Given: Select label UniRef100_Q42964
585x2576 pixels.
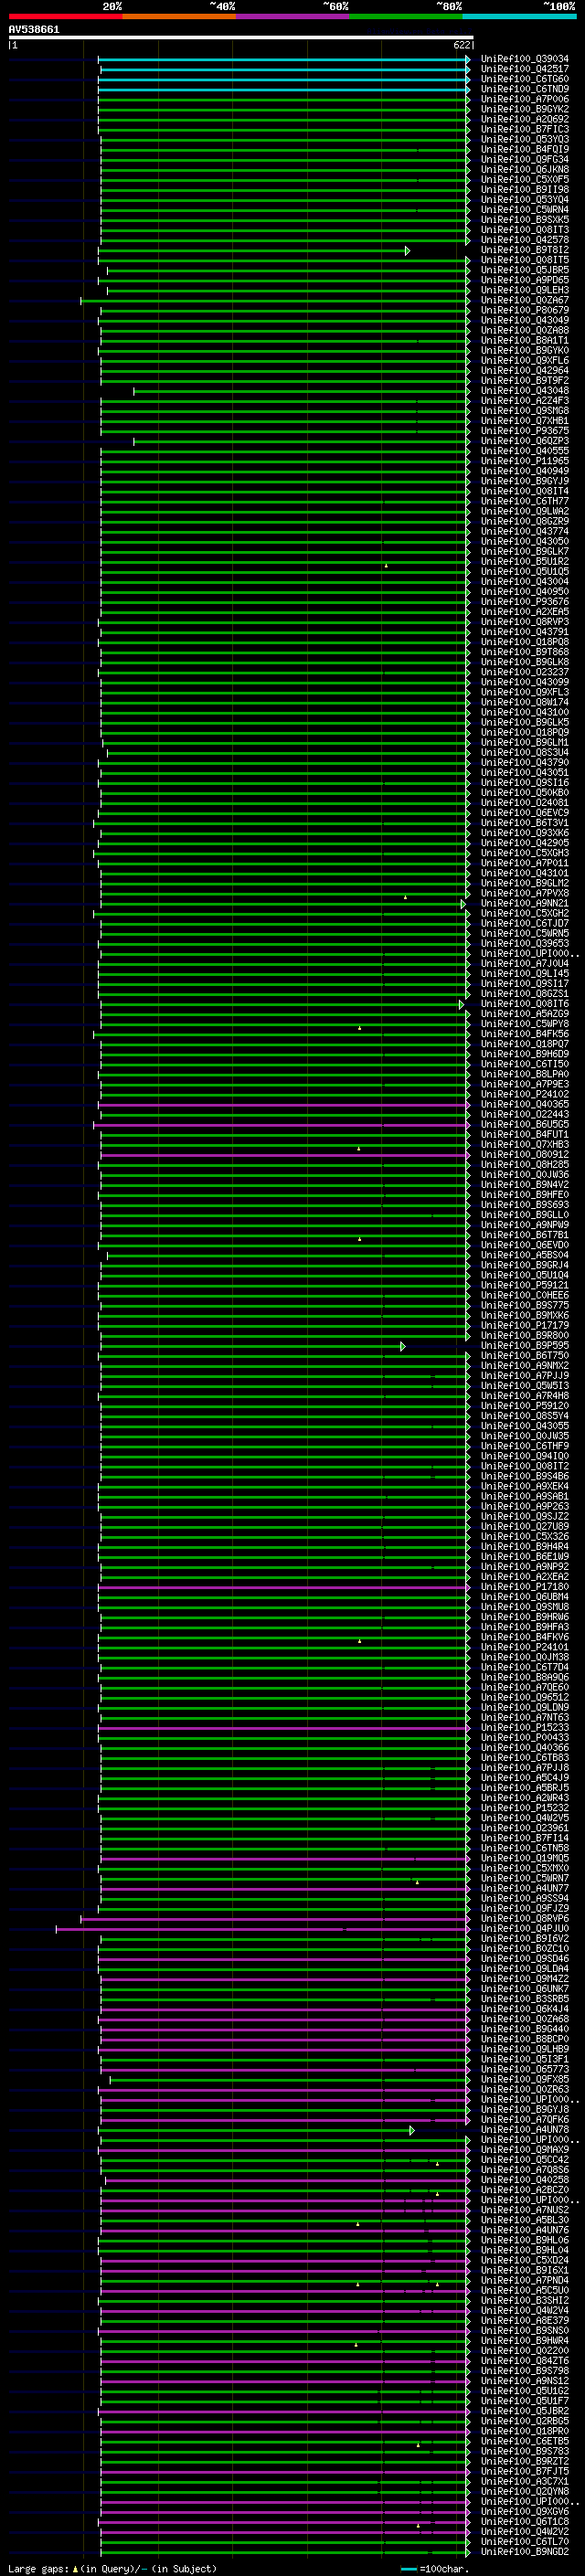Looking at the screenshot, I should coord(525,370).
